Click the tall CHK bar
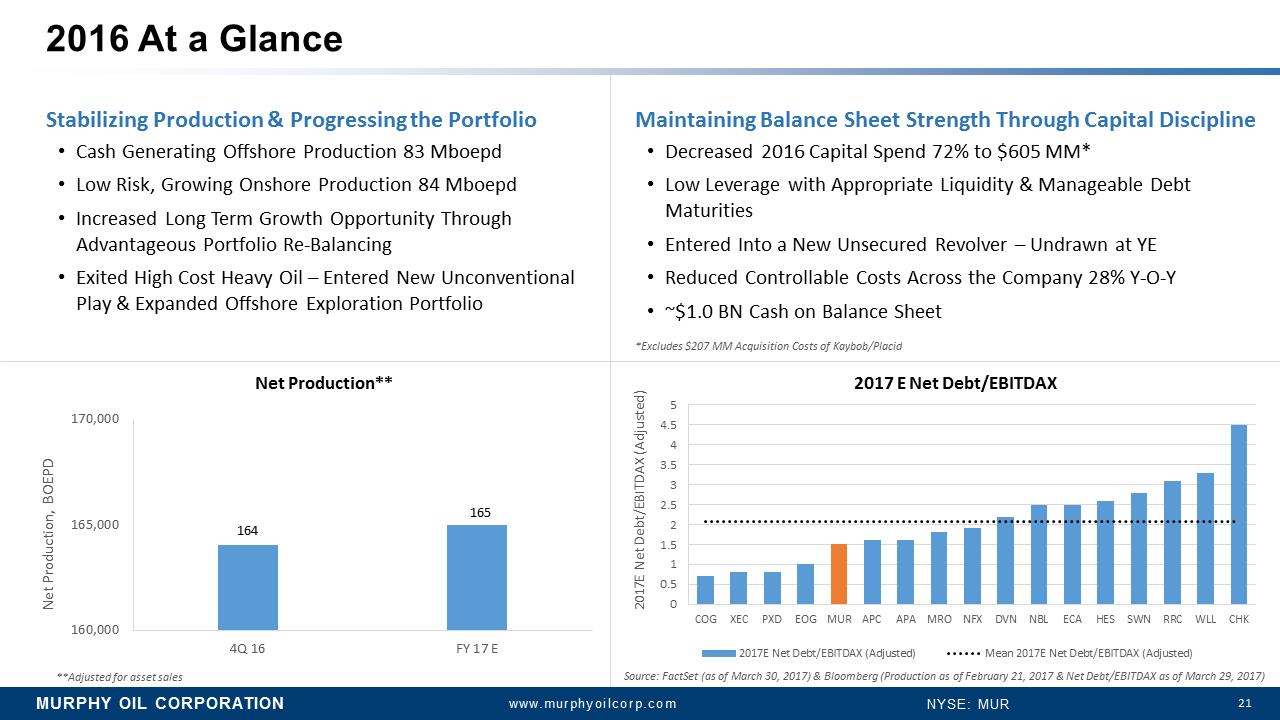 pyautogui.click(x=1239, y=514)
